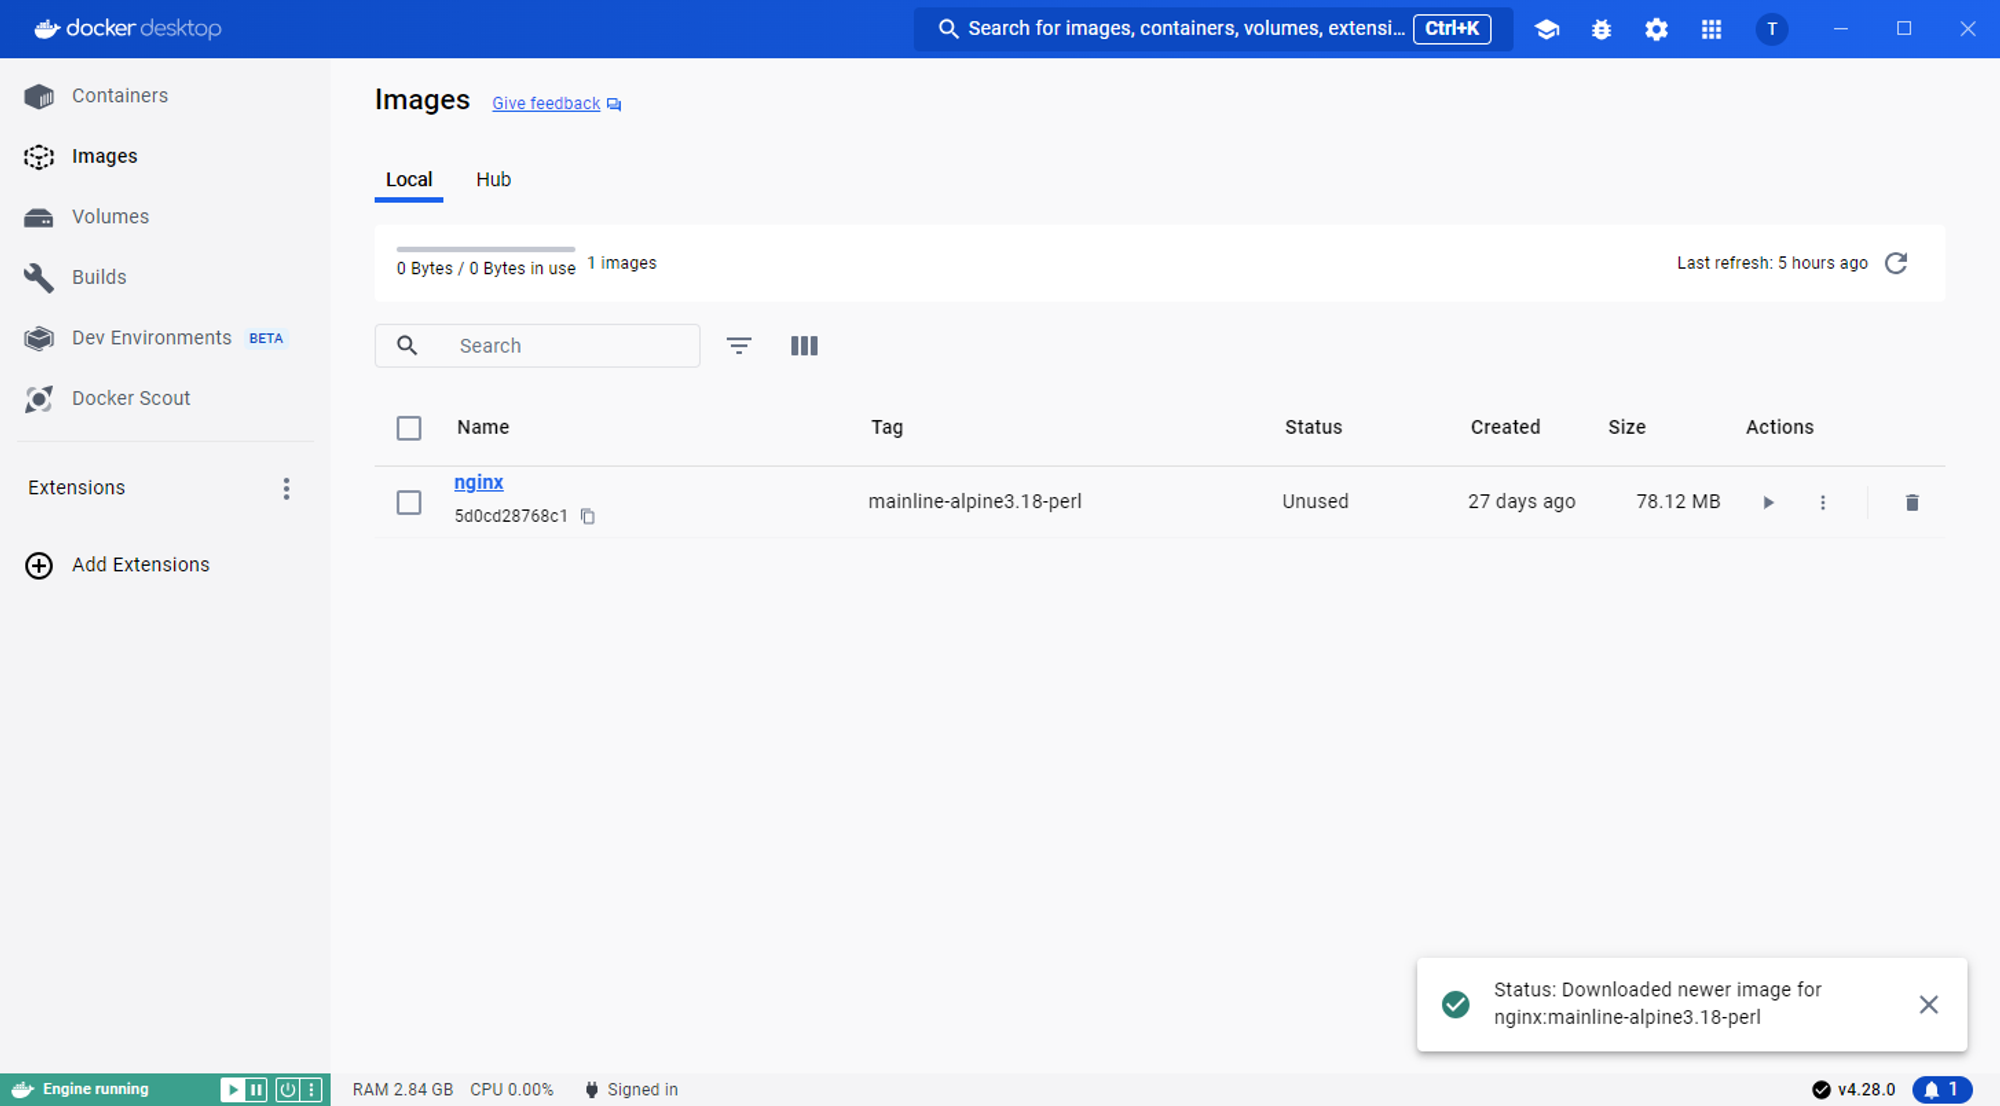The height and width of the screenshot is (1106, 2000).
Task: Open nginx row more actions menu
Action: [x=1822, y=502]
